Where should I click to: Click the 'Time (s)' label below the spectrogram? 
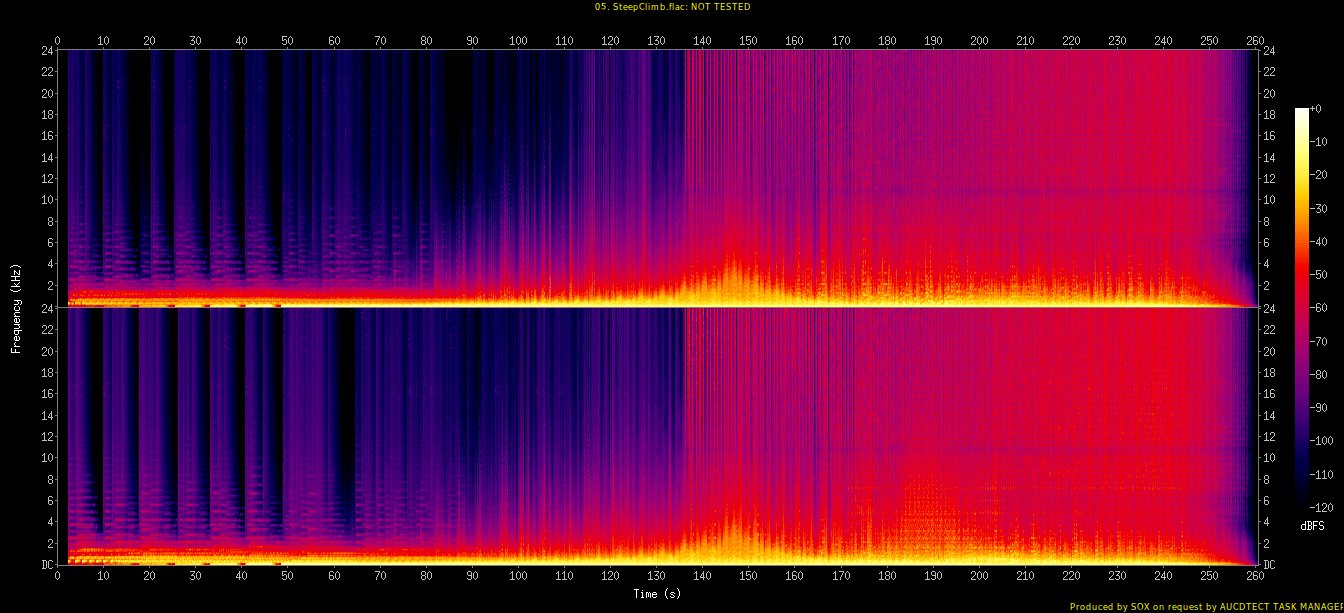coord(657,594)
